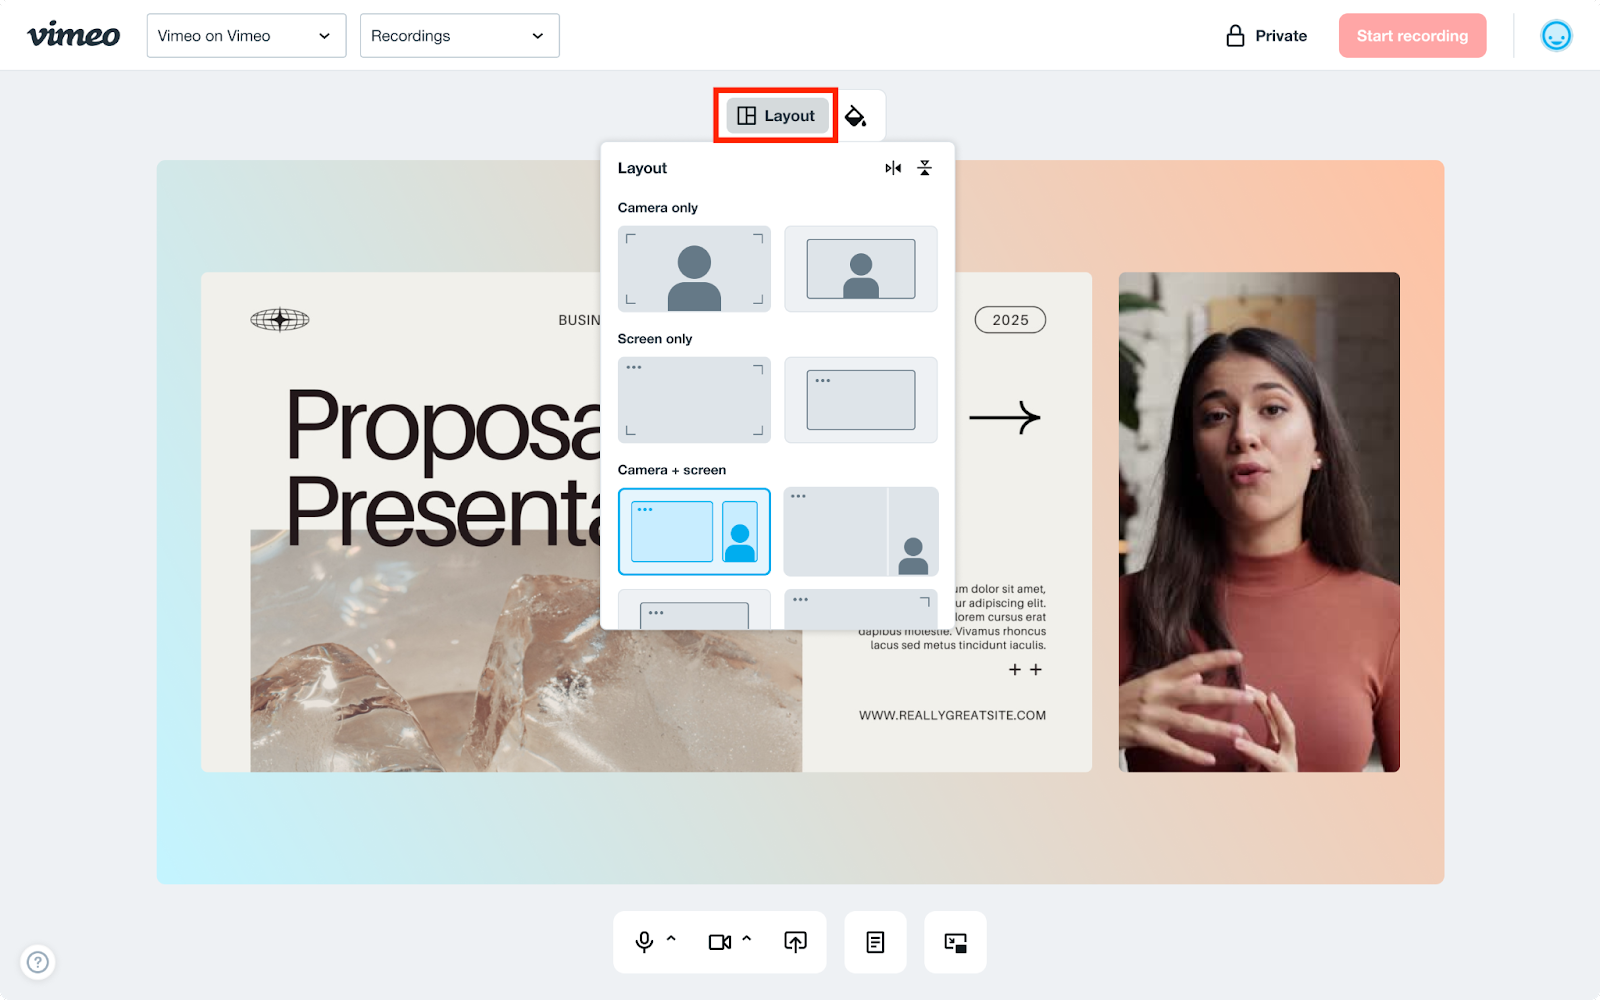
Task: Mute the microphone
Action: pyautogui.click(x=645, y=942)
